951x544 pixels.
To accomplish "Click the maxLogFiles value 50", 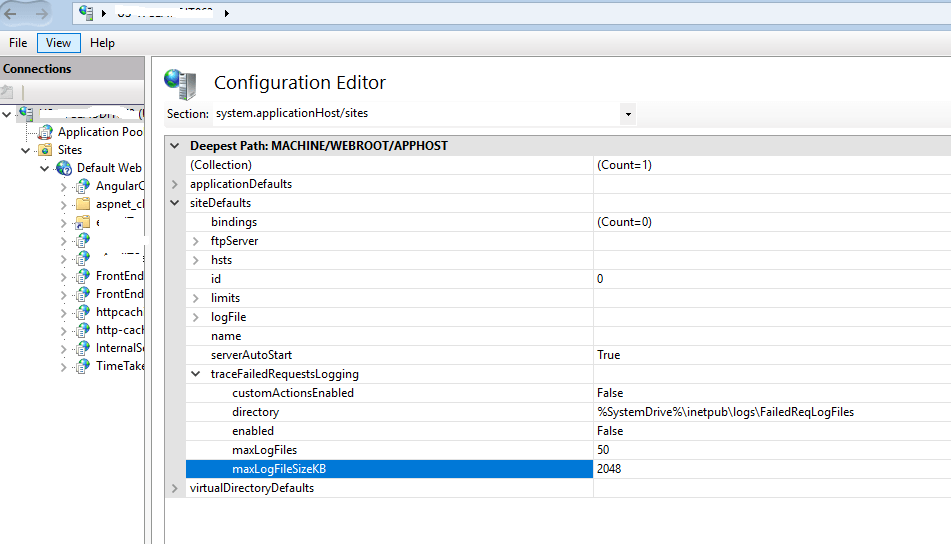I will pyautogui.click(x=603, y=450).
